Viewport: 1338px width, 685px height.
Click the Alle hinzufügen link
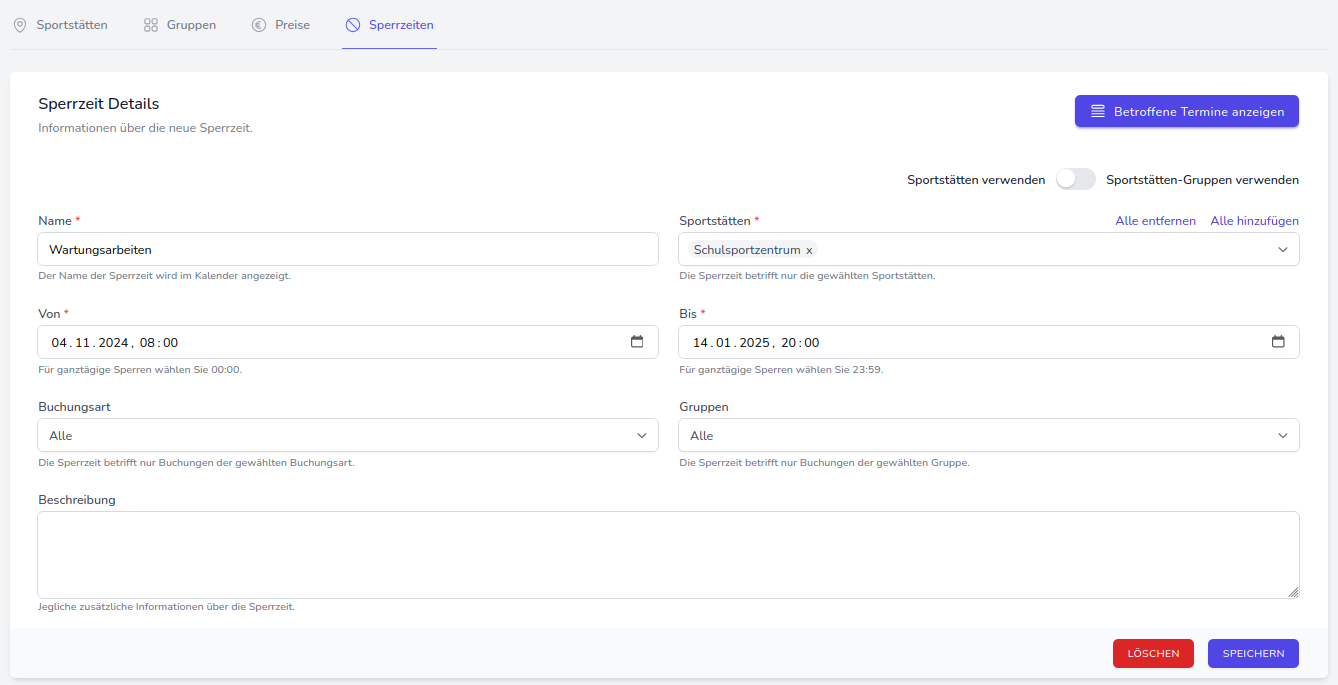(x=1254, y=221)
